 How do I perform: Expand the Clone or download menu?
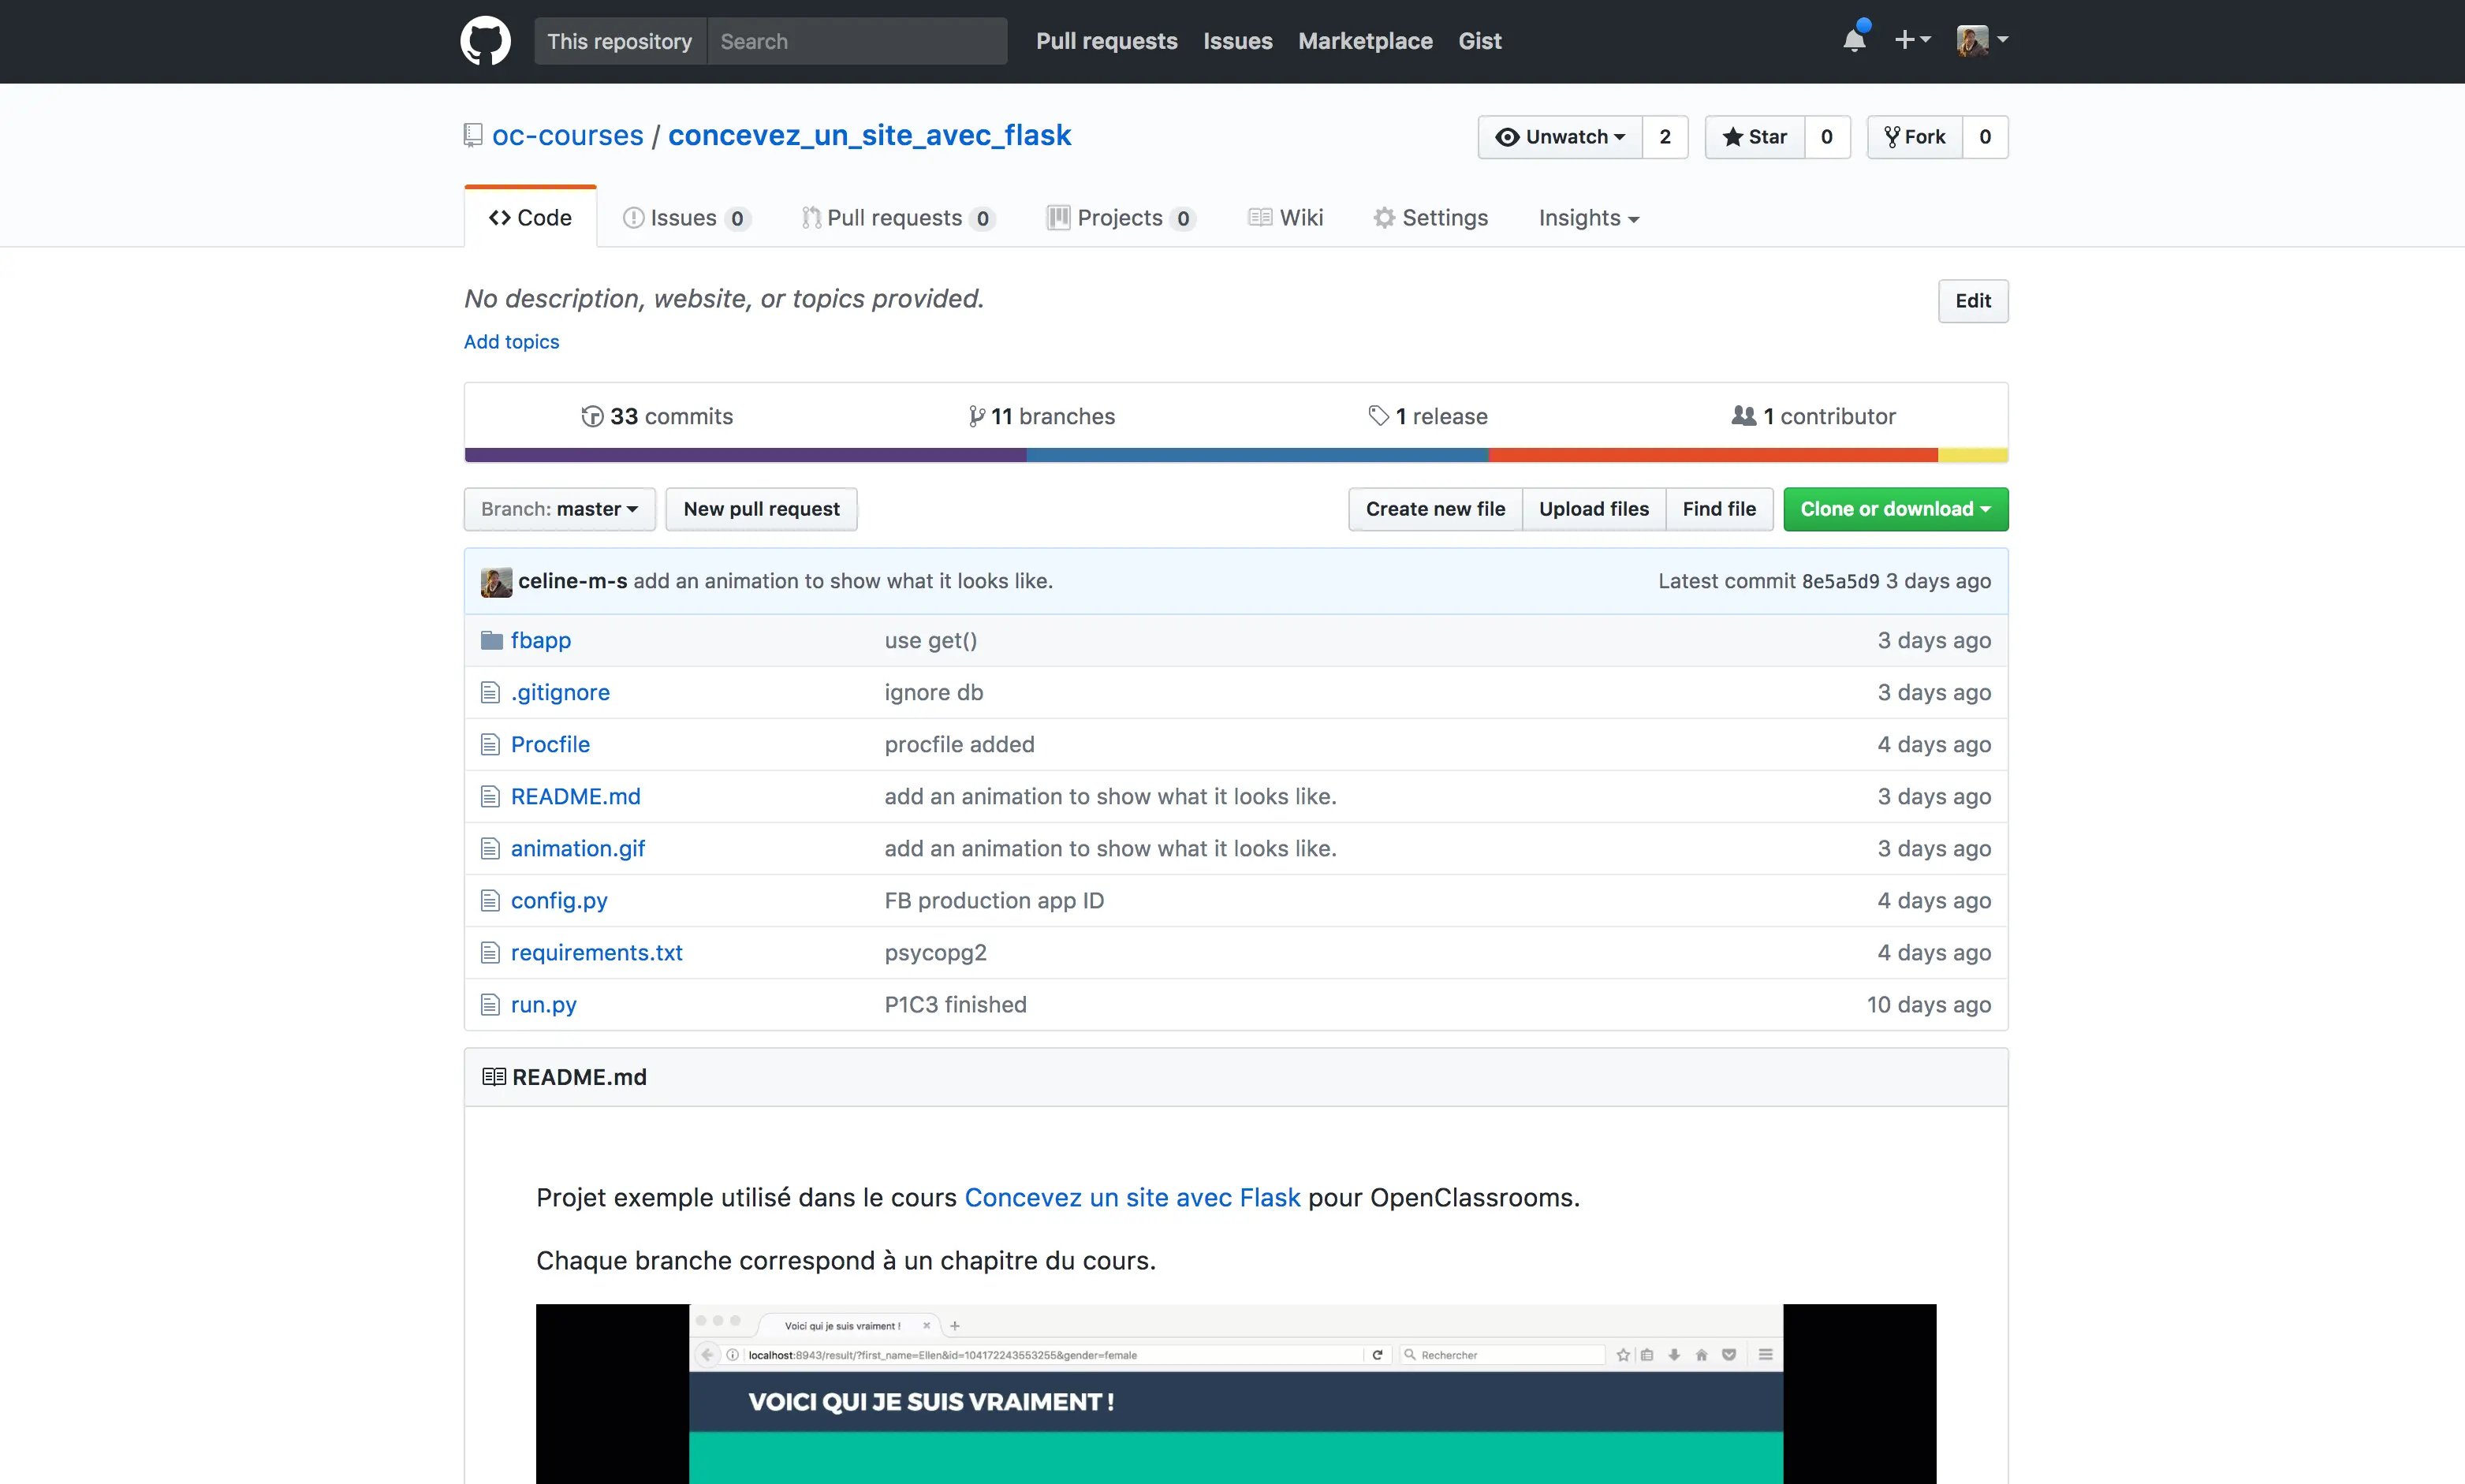(x=1895, y=509)
